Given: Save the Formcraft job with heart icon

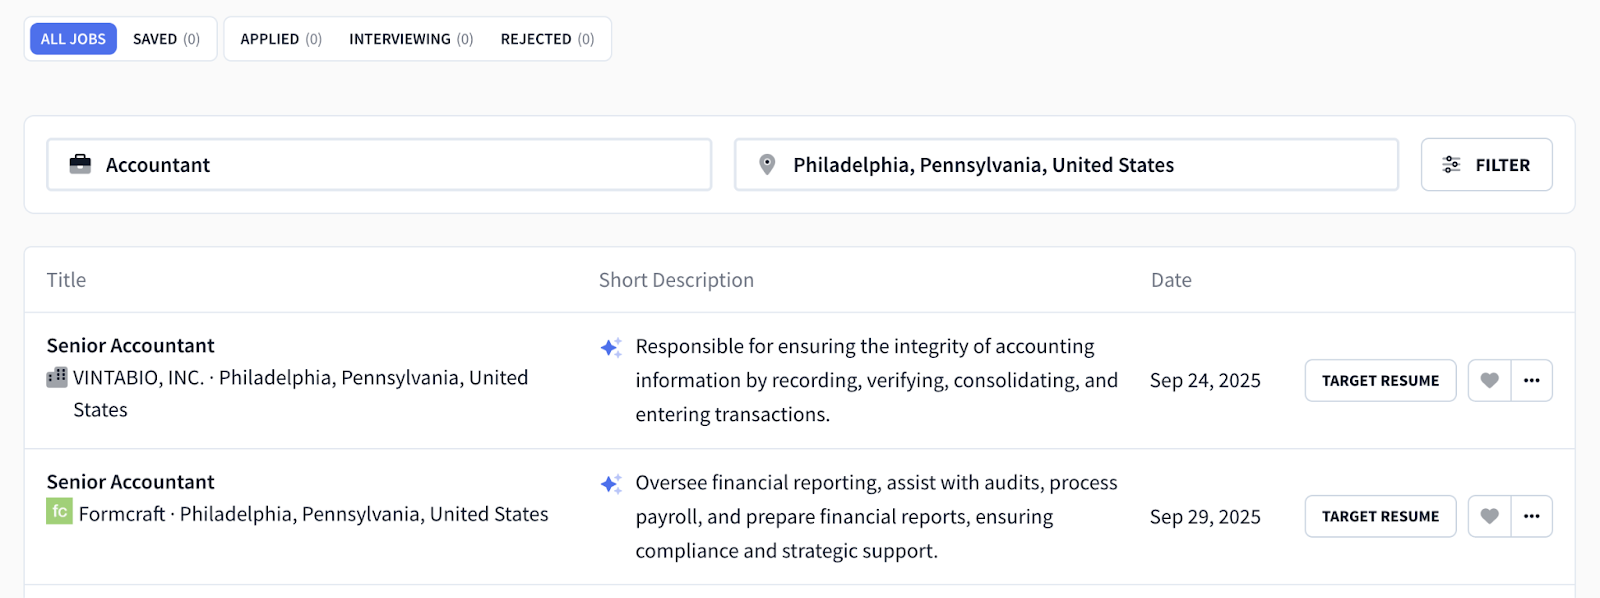Looking at the screenshot, I should [1489, 517].
